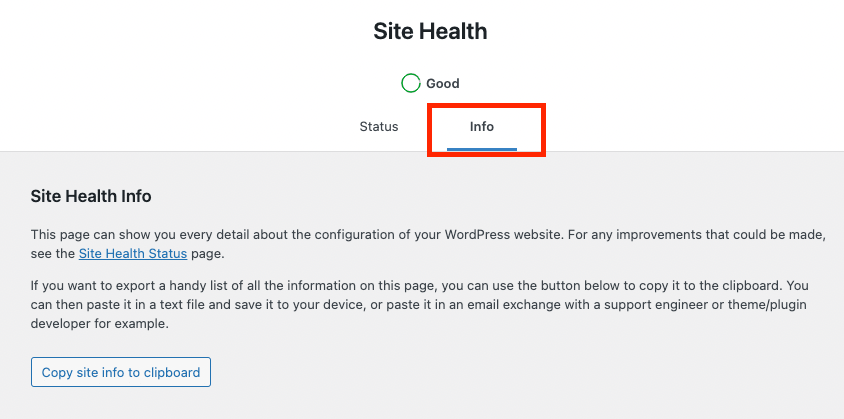Click the word "configuration" in first paragraph
844x419 pixels.
point(353,234)
